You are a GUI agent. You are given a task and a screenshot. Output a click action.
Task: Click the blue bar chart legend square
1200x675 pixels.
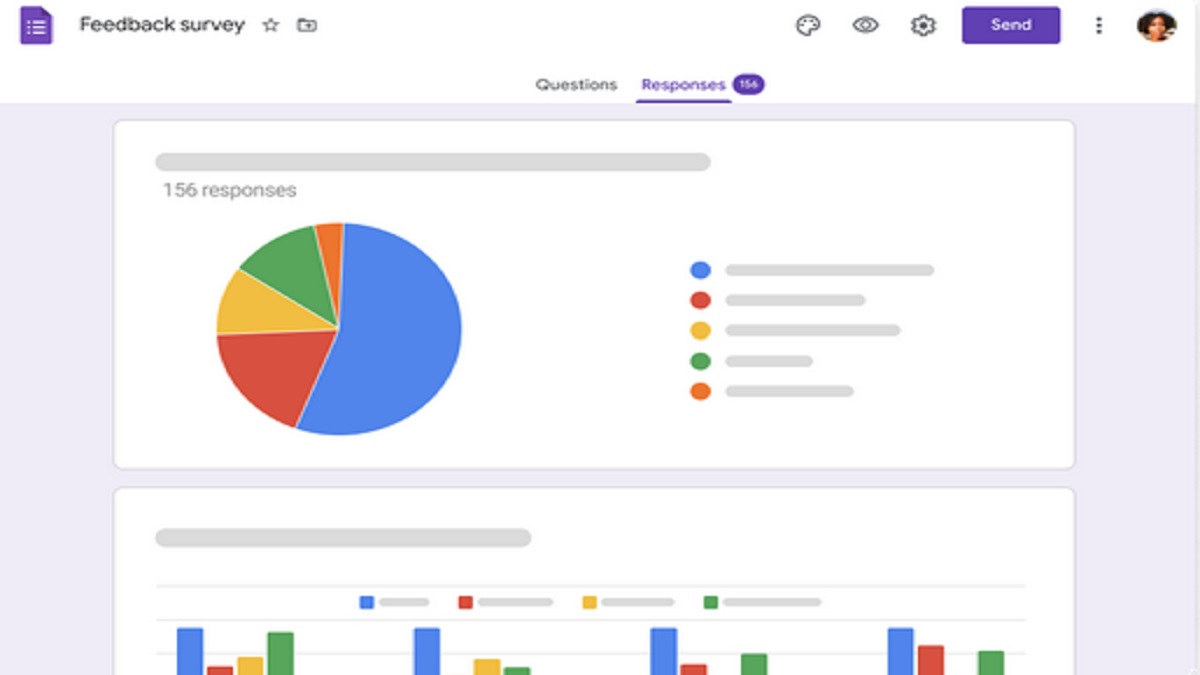[x=366, y=602]
